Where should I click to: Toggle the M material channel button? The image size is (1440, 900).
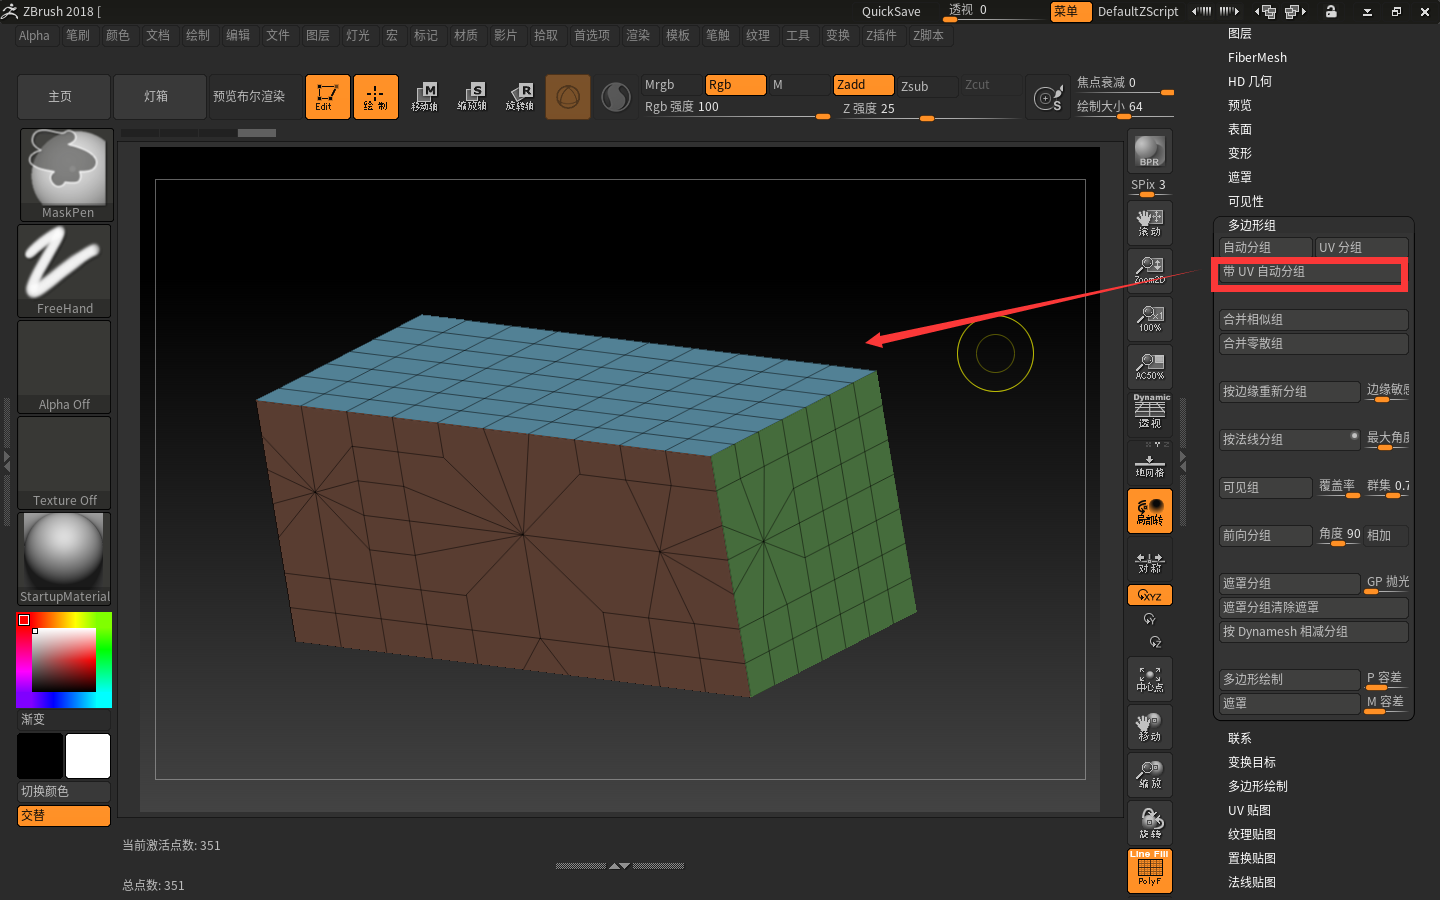pyautogui.click(x=799, y=85)
